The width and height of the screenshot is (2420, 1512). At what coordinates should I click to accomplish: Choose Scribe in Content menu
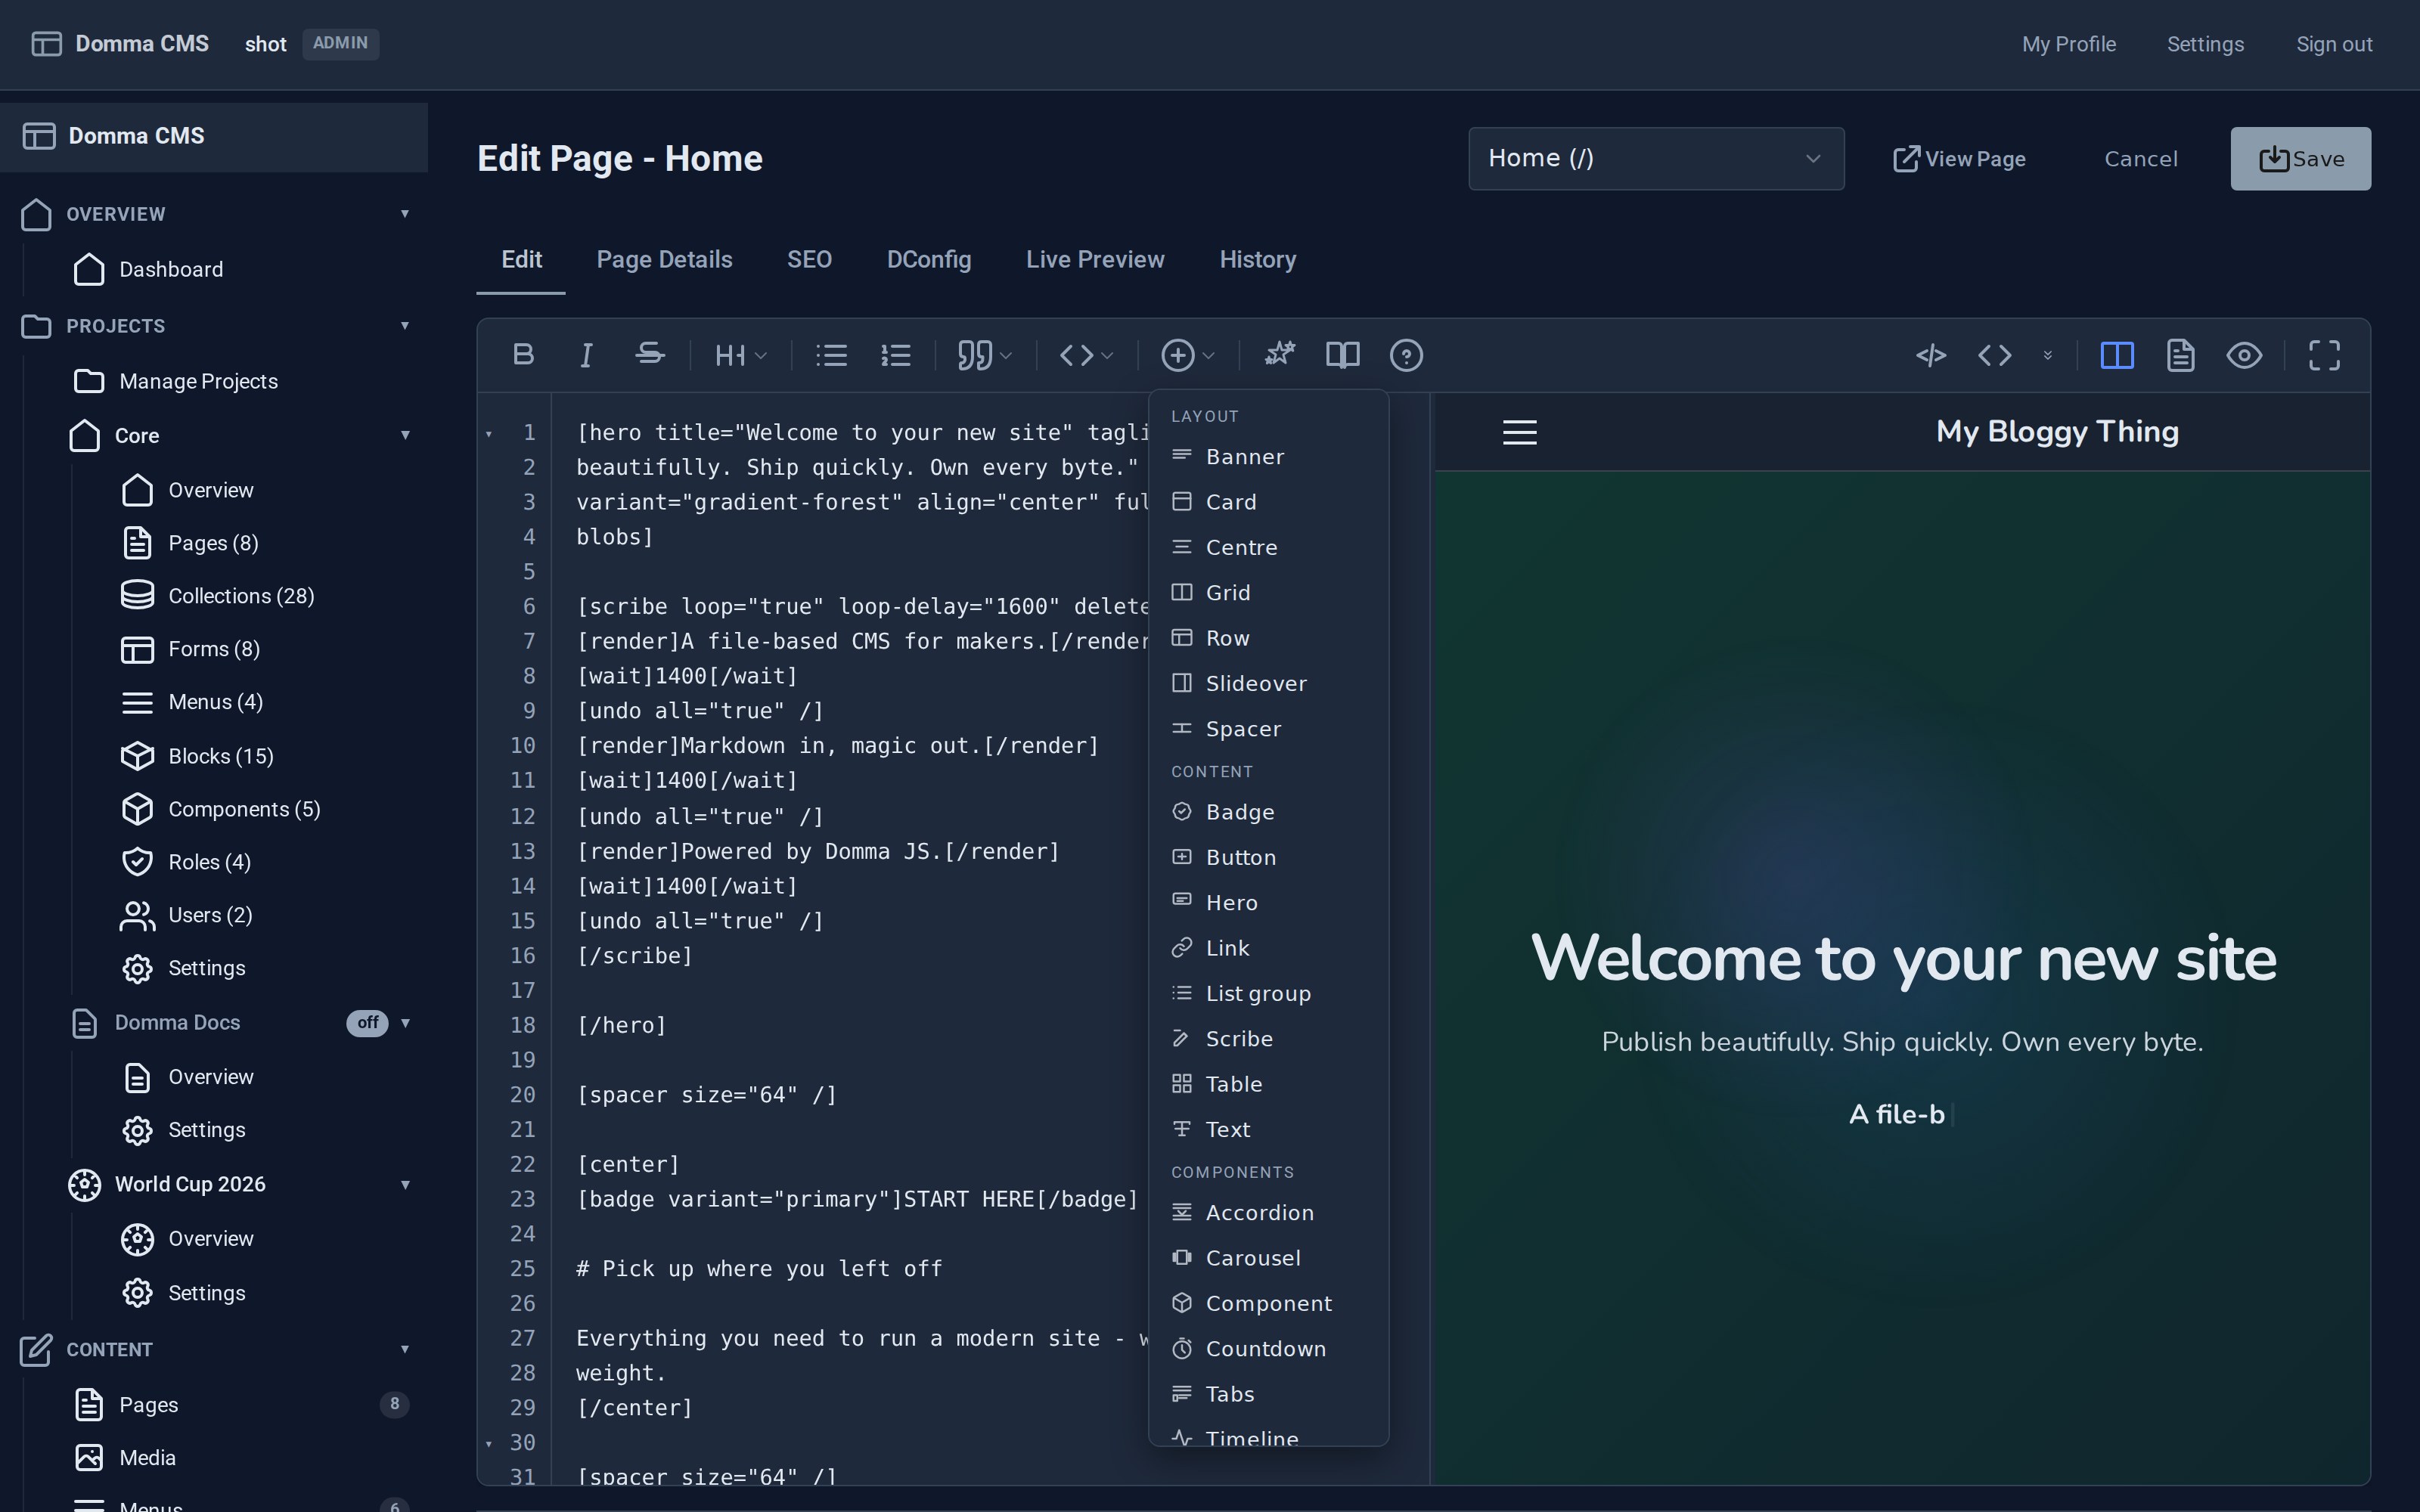[x=1268, y=1038]
